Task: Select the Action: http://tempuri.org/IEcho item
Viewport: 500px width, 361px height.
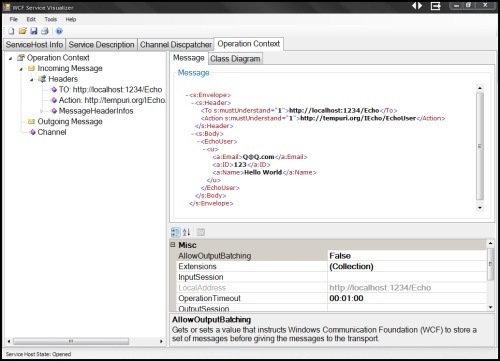Action: coord(112,100)
